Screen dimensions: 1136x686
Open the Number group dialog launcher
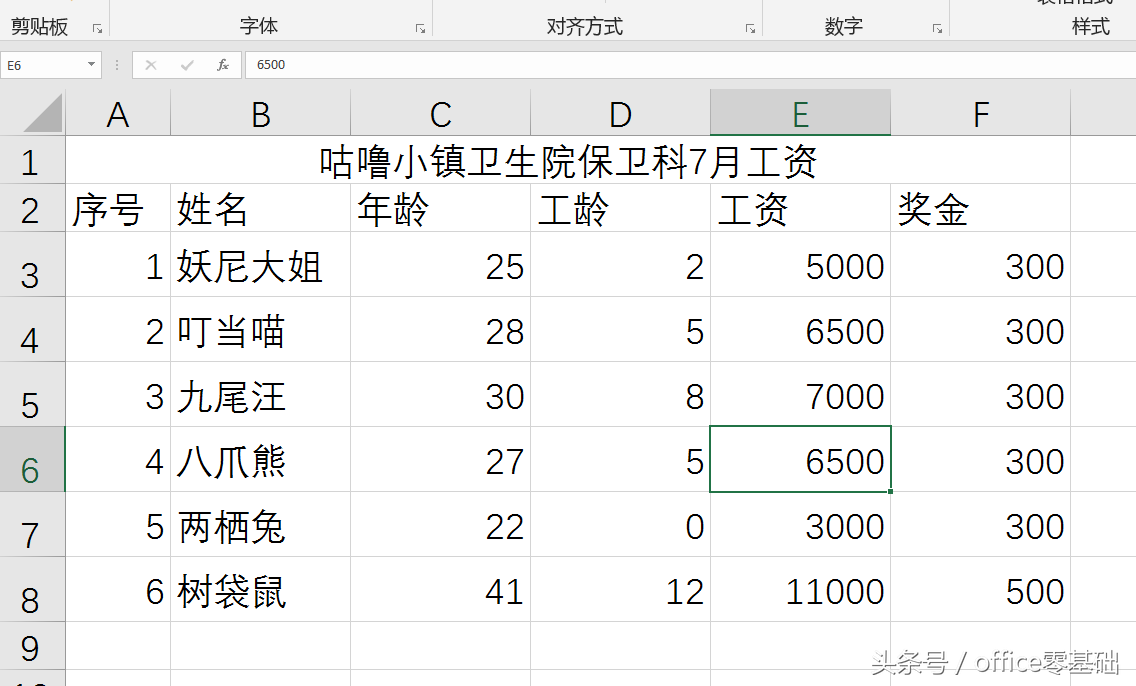click(x=937, y=29)
